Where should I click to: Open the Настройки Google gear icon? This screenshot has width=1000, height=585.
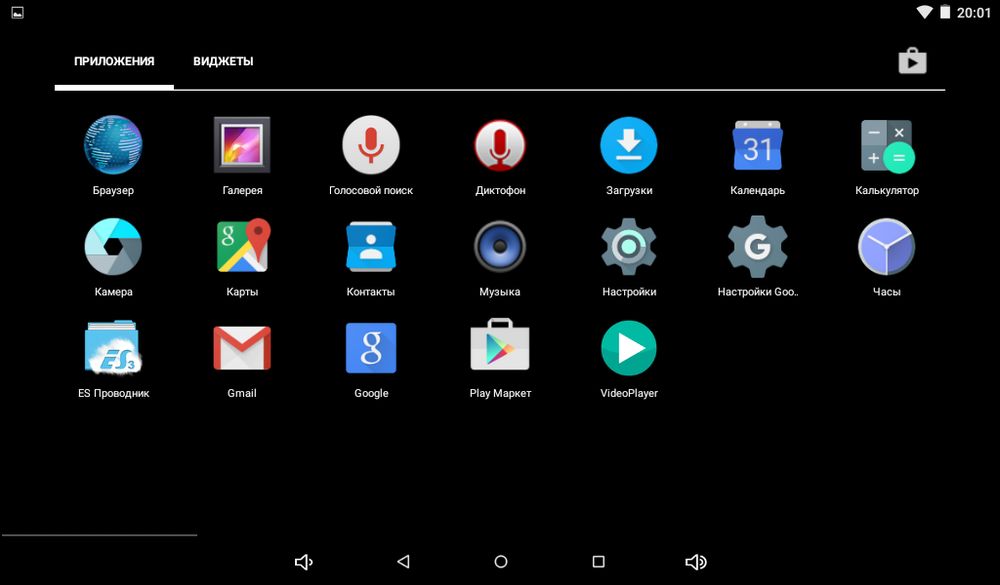coord(758,247)
